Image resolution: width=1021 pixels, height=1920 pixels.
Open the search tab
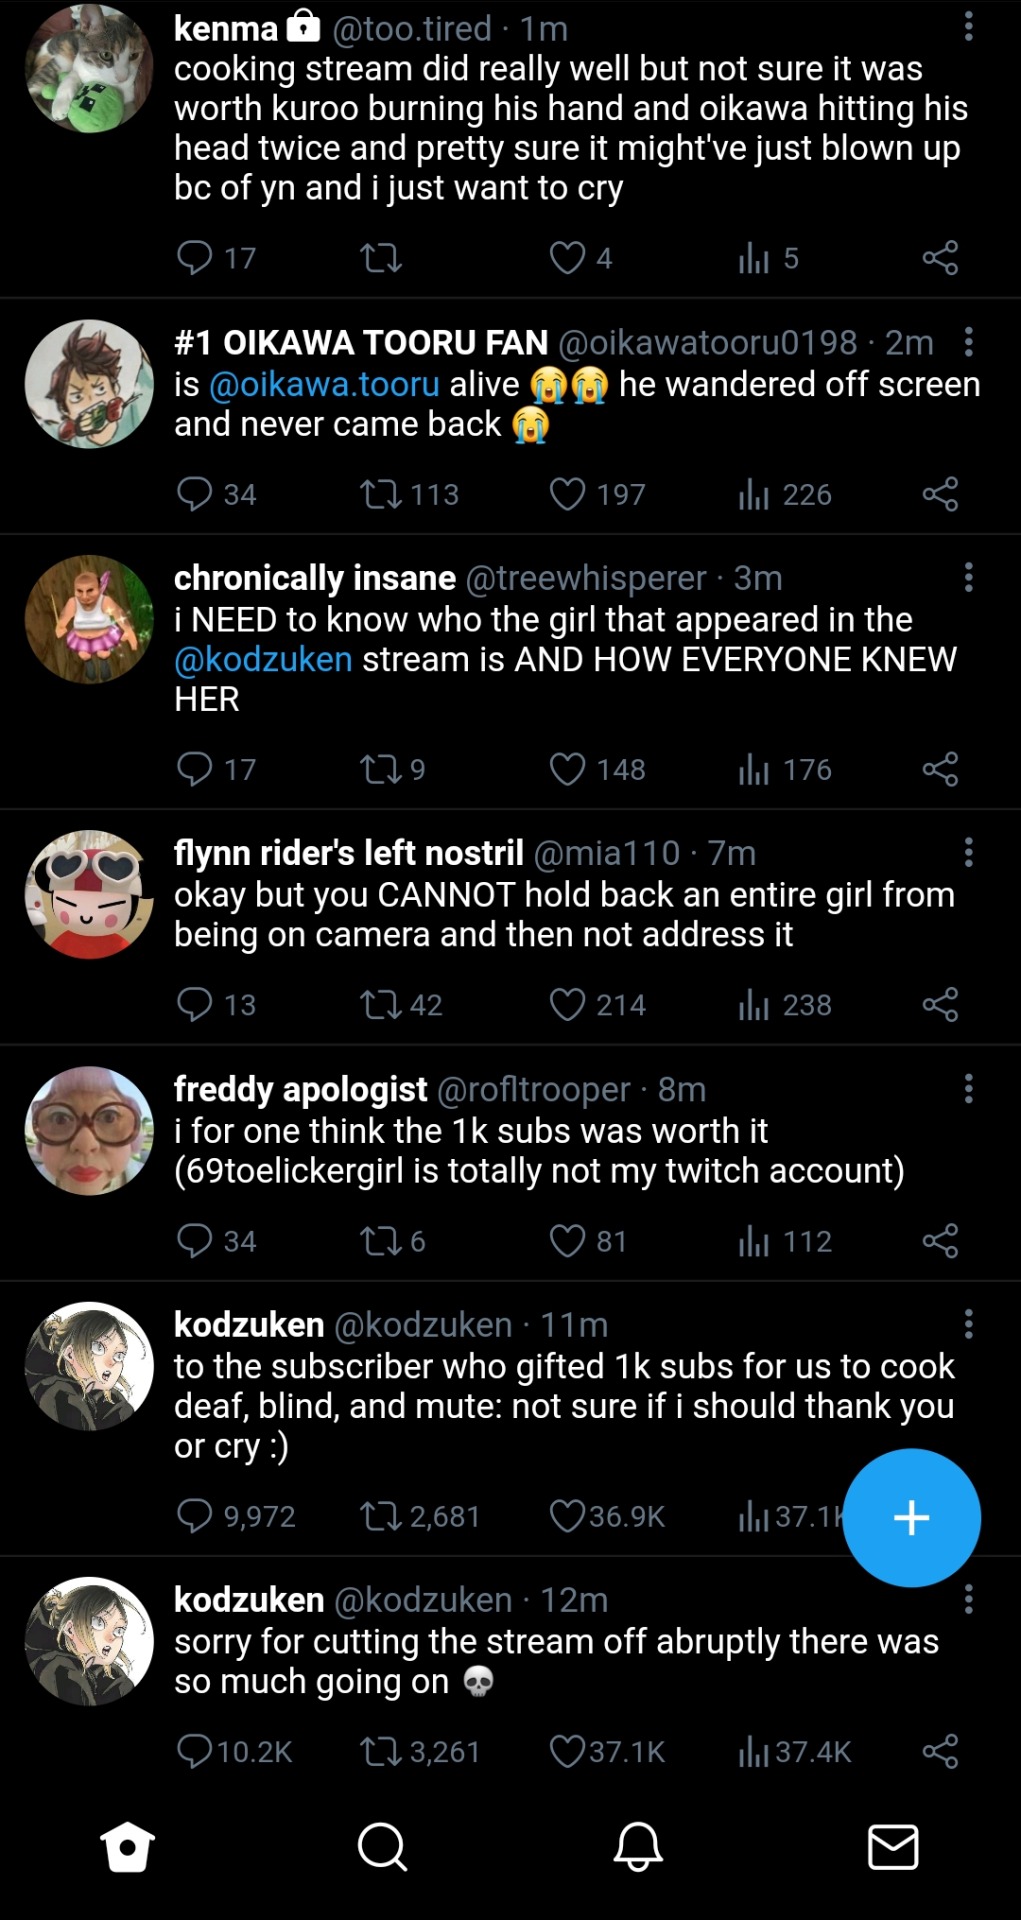[382, 1846]
